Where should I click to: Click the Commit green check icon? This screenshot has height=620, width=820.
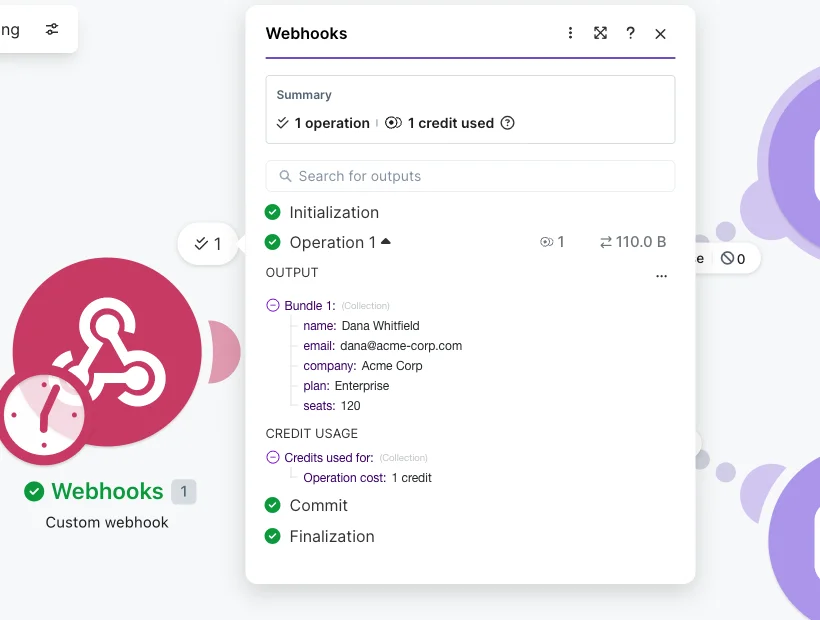coord(272,505)
